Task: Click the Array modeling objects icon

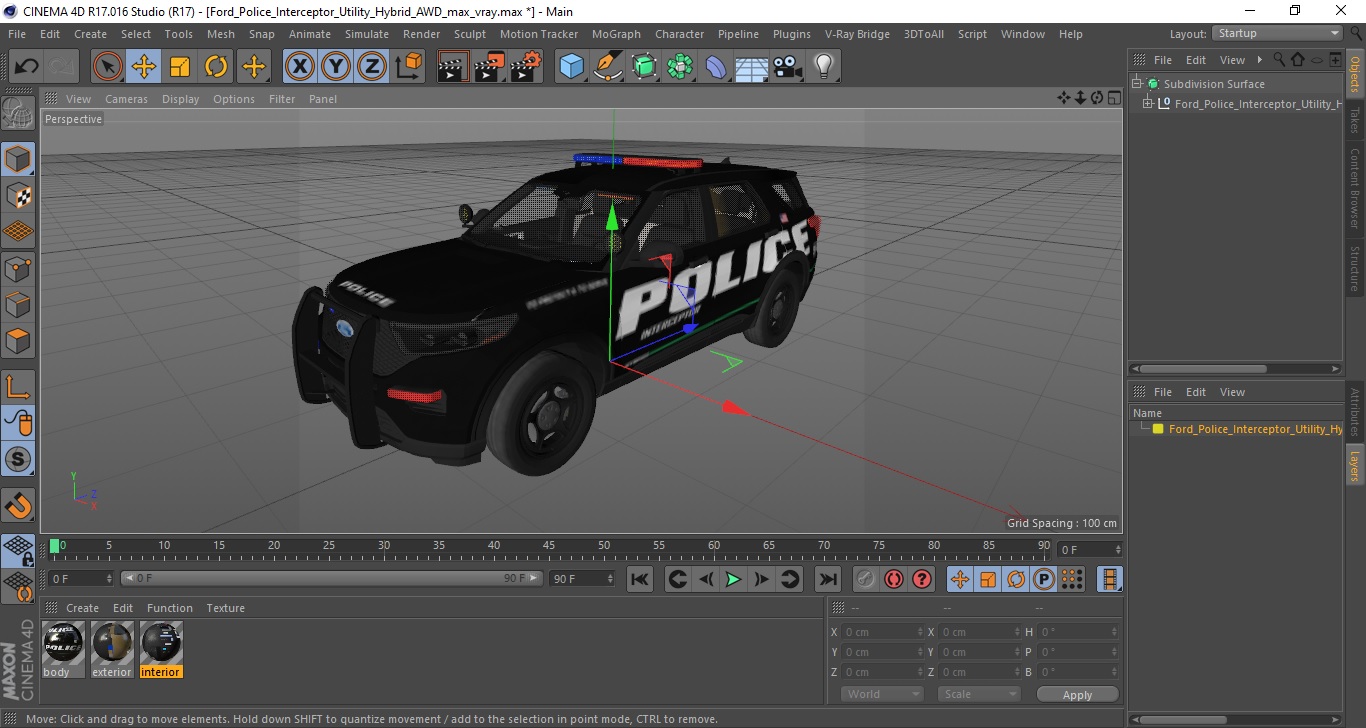Action: click(x=680, y=67)
